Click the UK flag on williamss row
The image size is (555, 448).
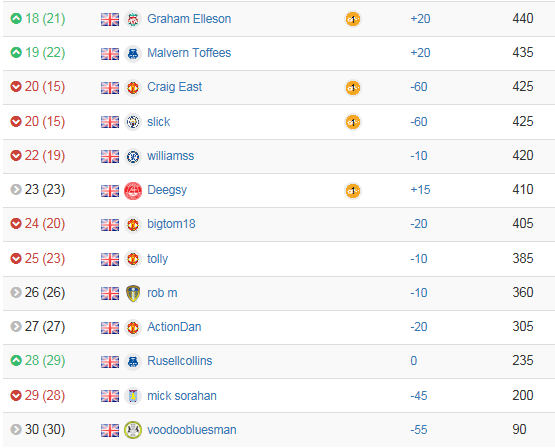click(110, 156)
